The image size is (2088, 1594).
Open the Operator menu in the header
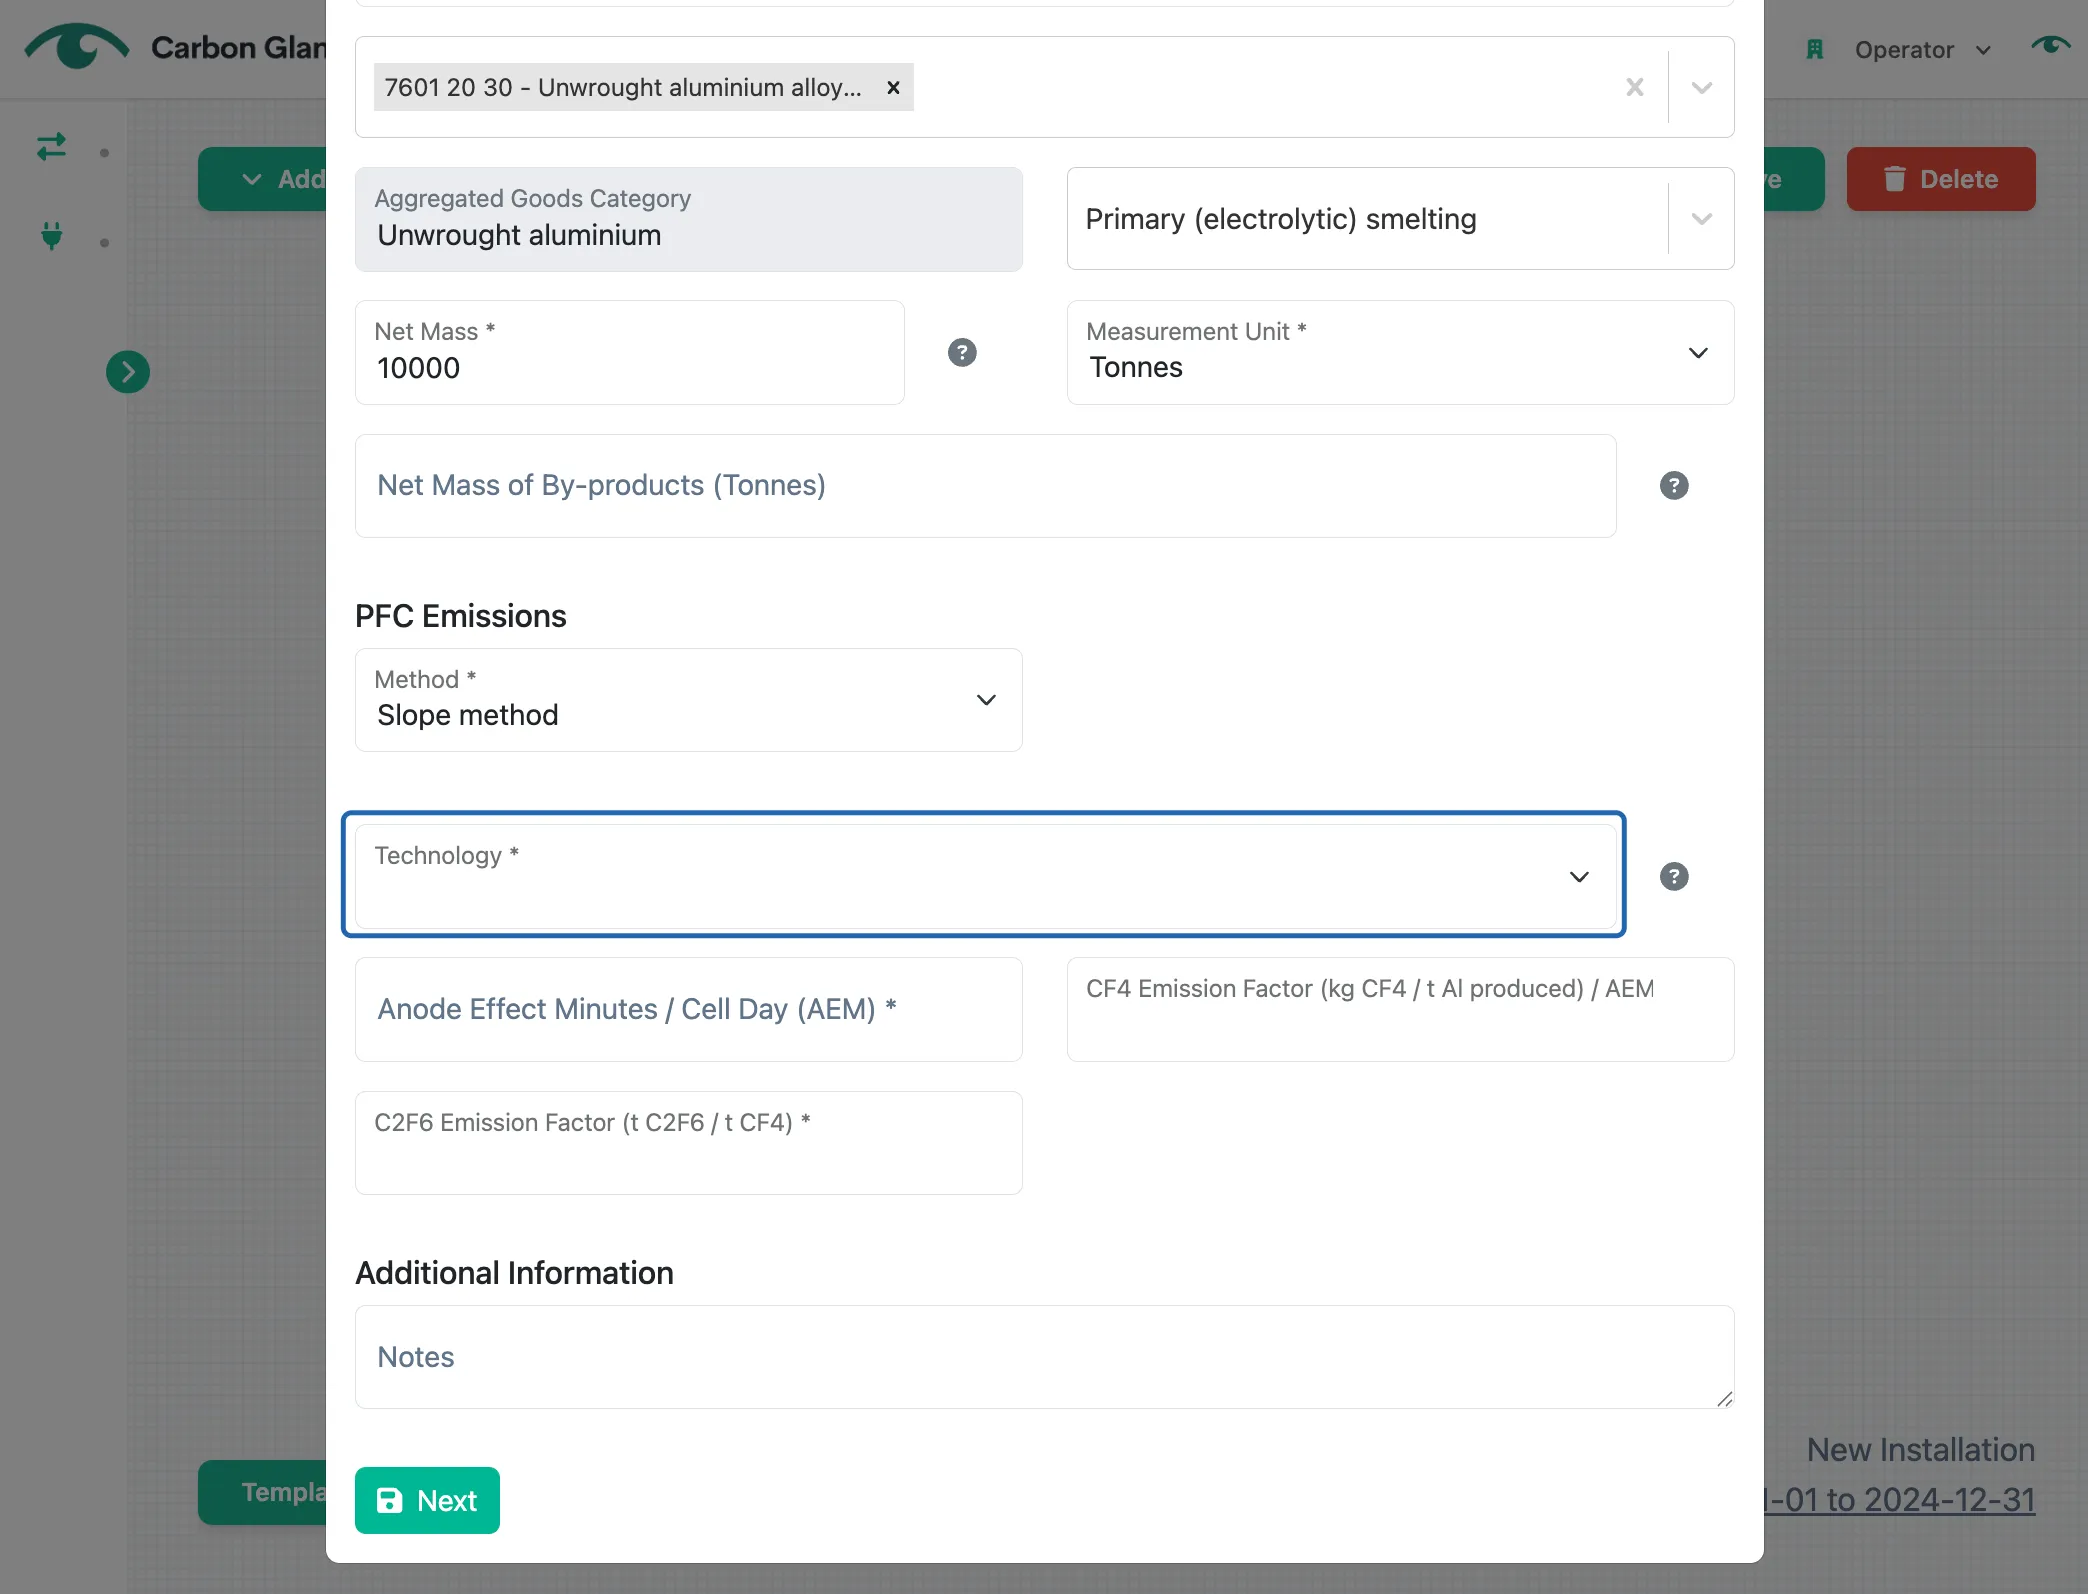pyautogui.click(x=1922, y=50)
